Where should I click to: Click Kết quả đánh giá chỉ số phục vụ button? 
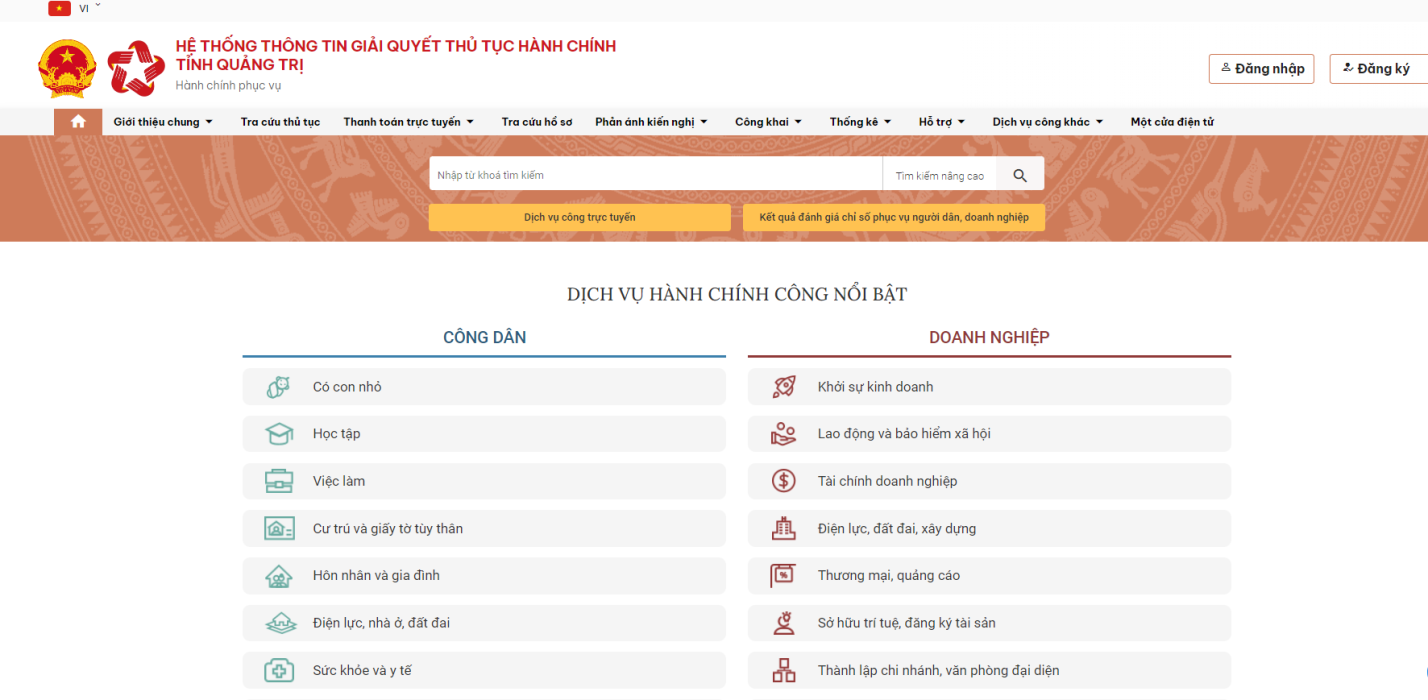[894, 217]
